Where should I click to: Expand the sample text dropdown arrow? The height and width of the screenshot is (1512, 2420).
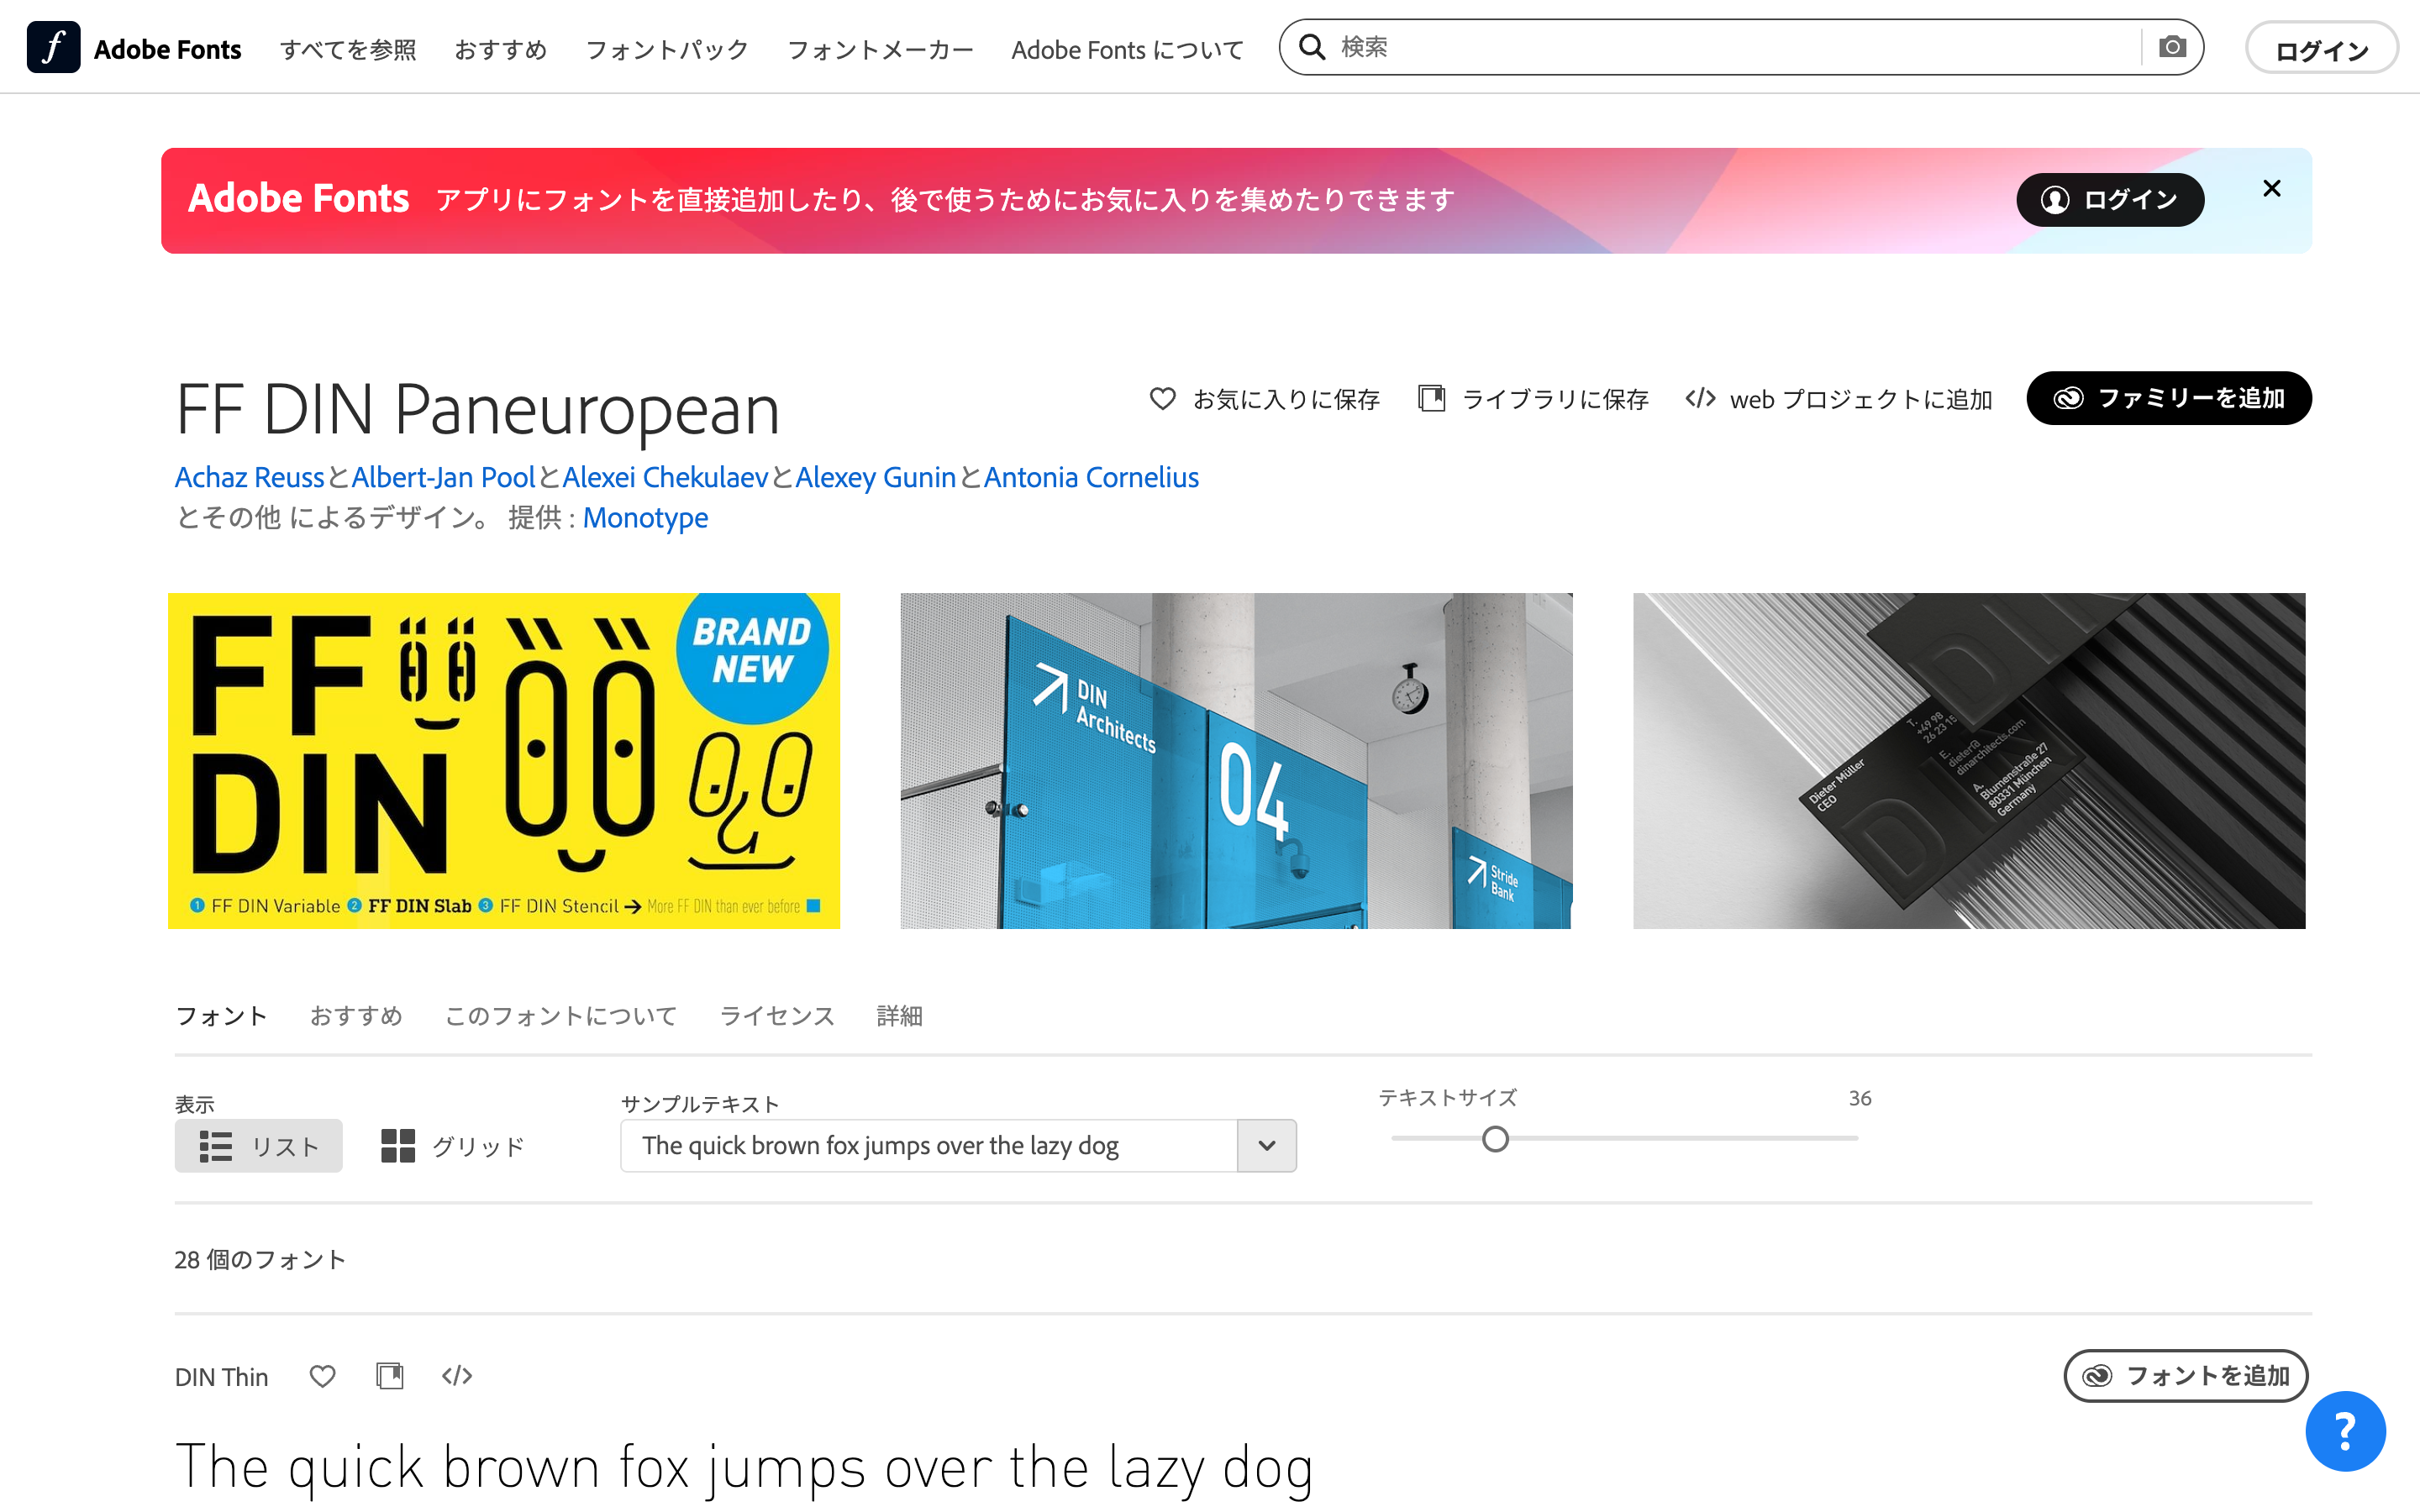[1266, 1146]
